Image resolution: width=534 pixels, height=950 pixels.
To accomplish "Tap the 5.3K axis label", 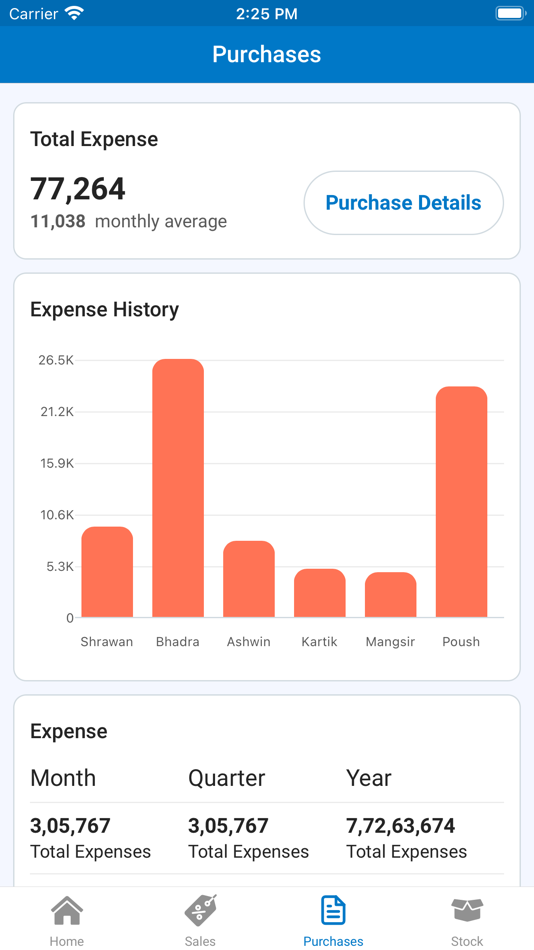I will pos(59,566).
